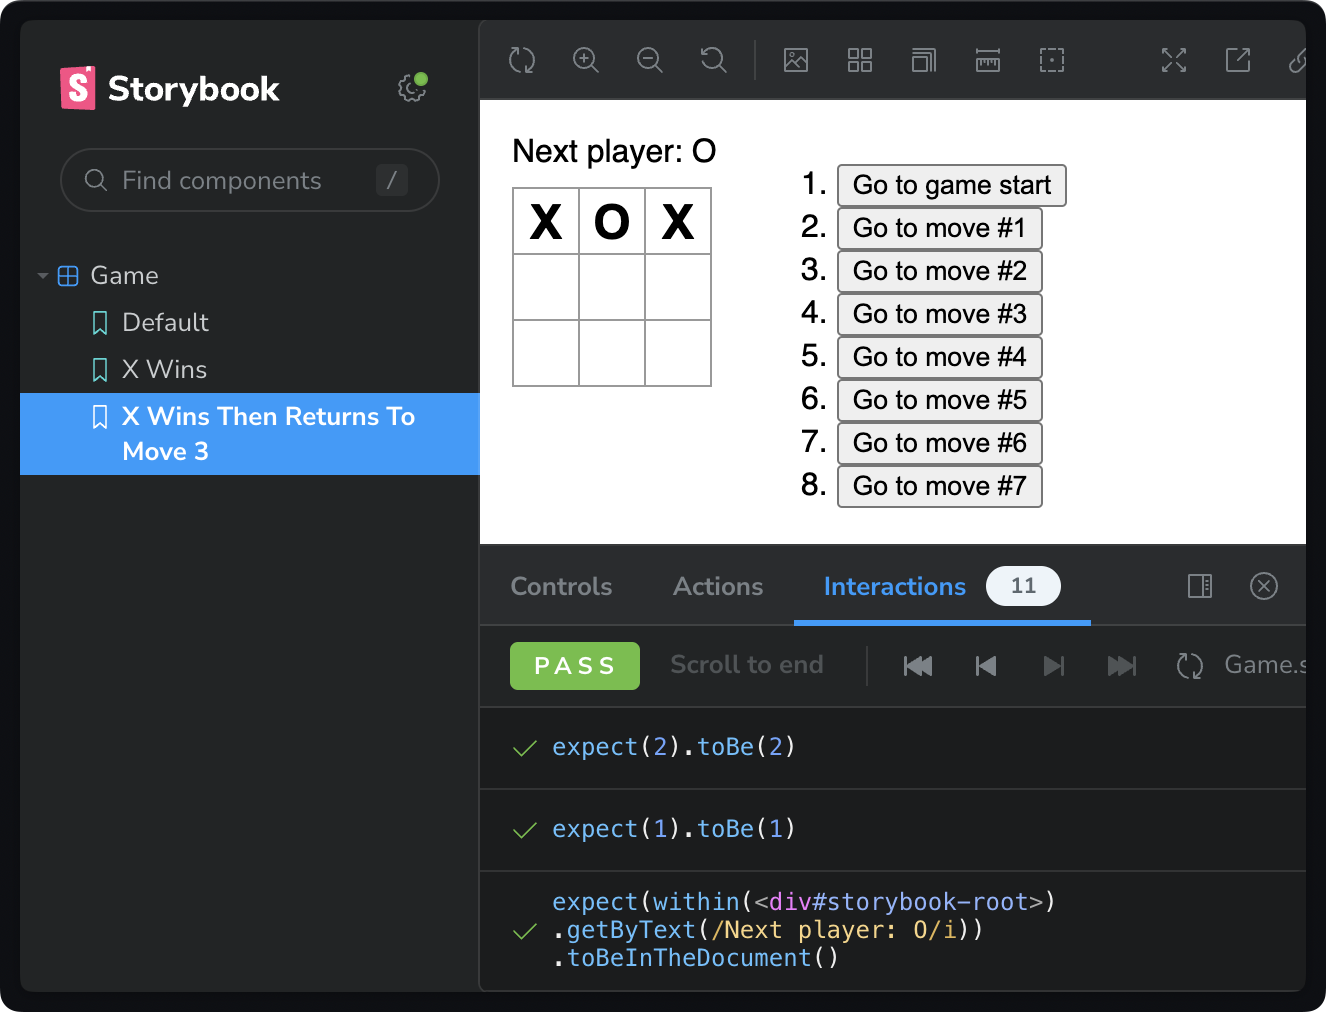Switch to the Actions tab
The image size is (1326, 1012).
(x=717, y=586)
